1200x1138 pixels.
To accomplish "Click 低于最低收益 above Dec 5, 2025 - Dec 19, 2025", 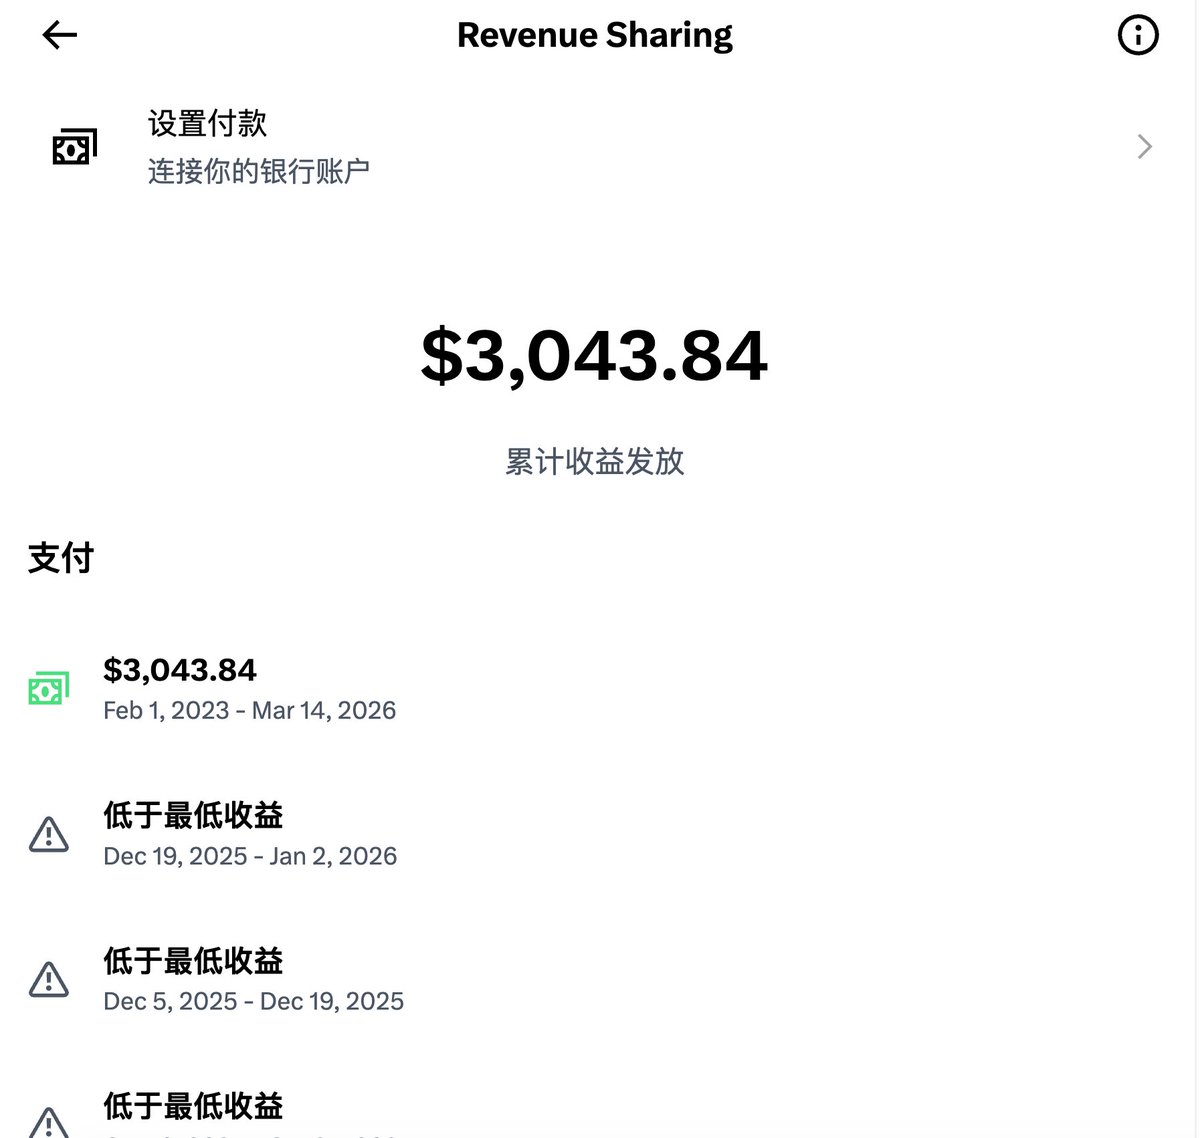I will [193, 961].
